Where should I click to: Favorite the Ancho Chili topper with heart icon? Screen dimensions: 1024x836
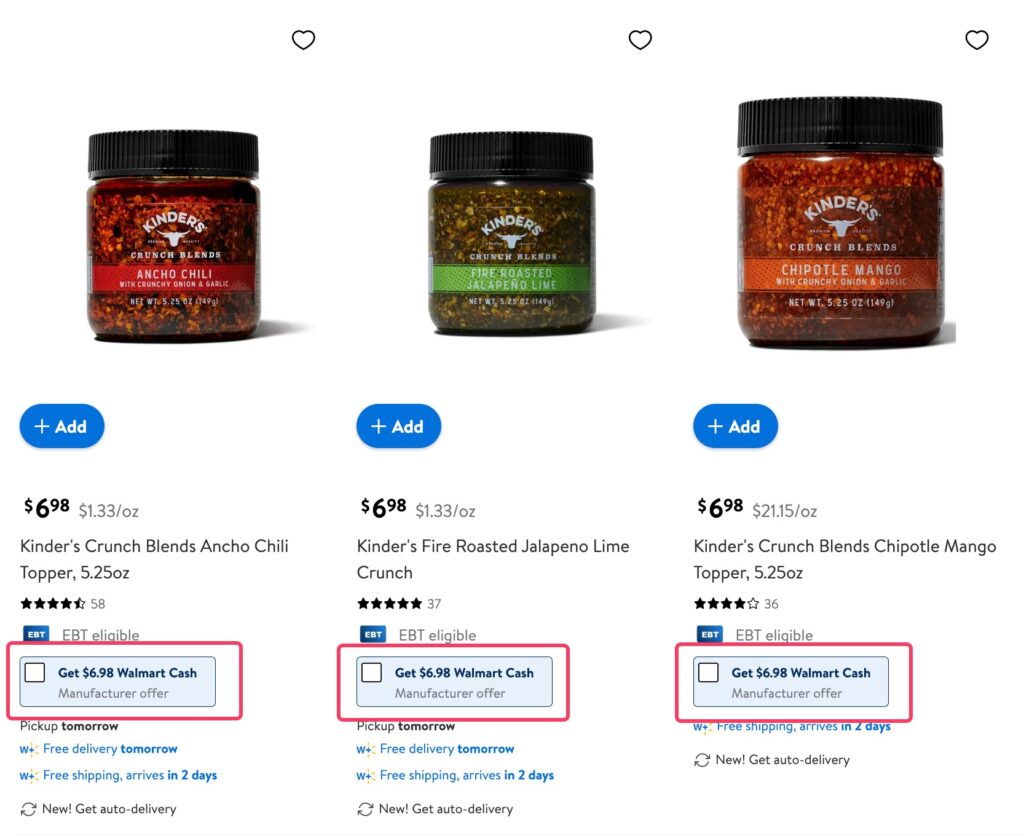pyautogui.click(x=303, y=40)
